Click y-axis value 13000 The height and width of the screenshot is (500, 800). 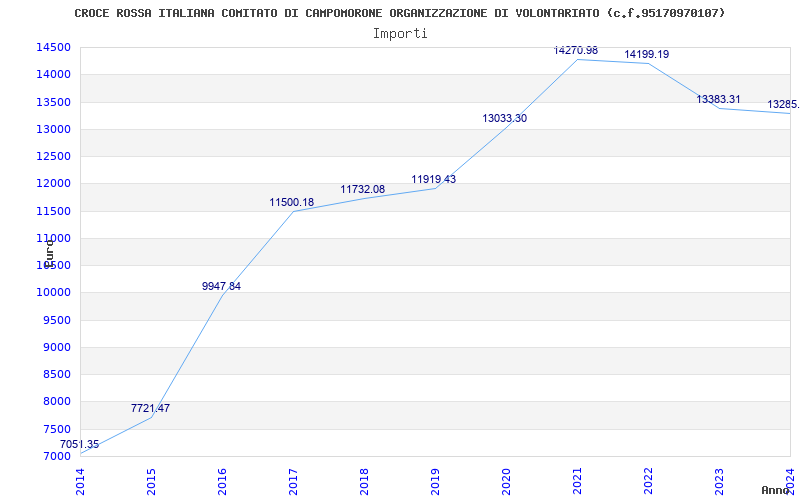(53, 129)
